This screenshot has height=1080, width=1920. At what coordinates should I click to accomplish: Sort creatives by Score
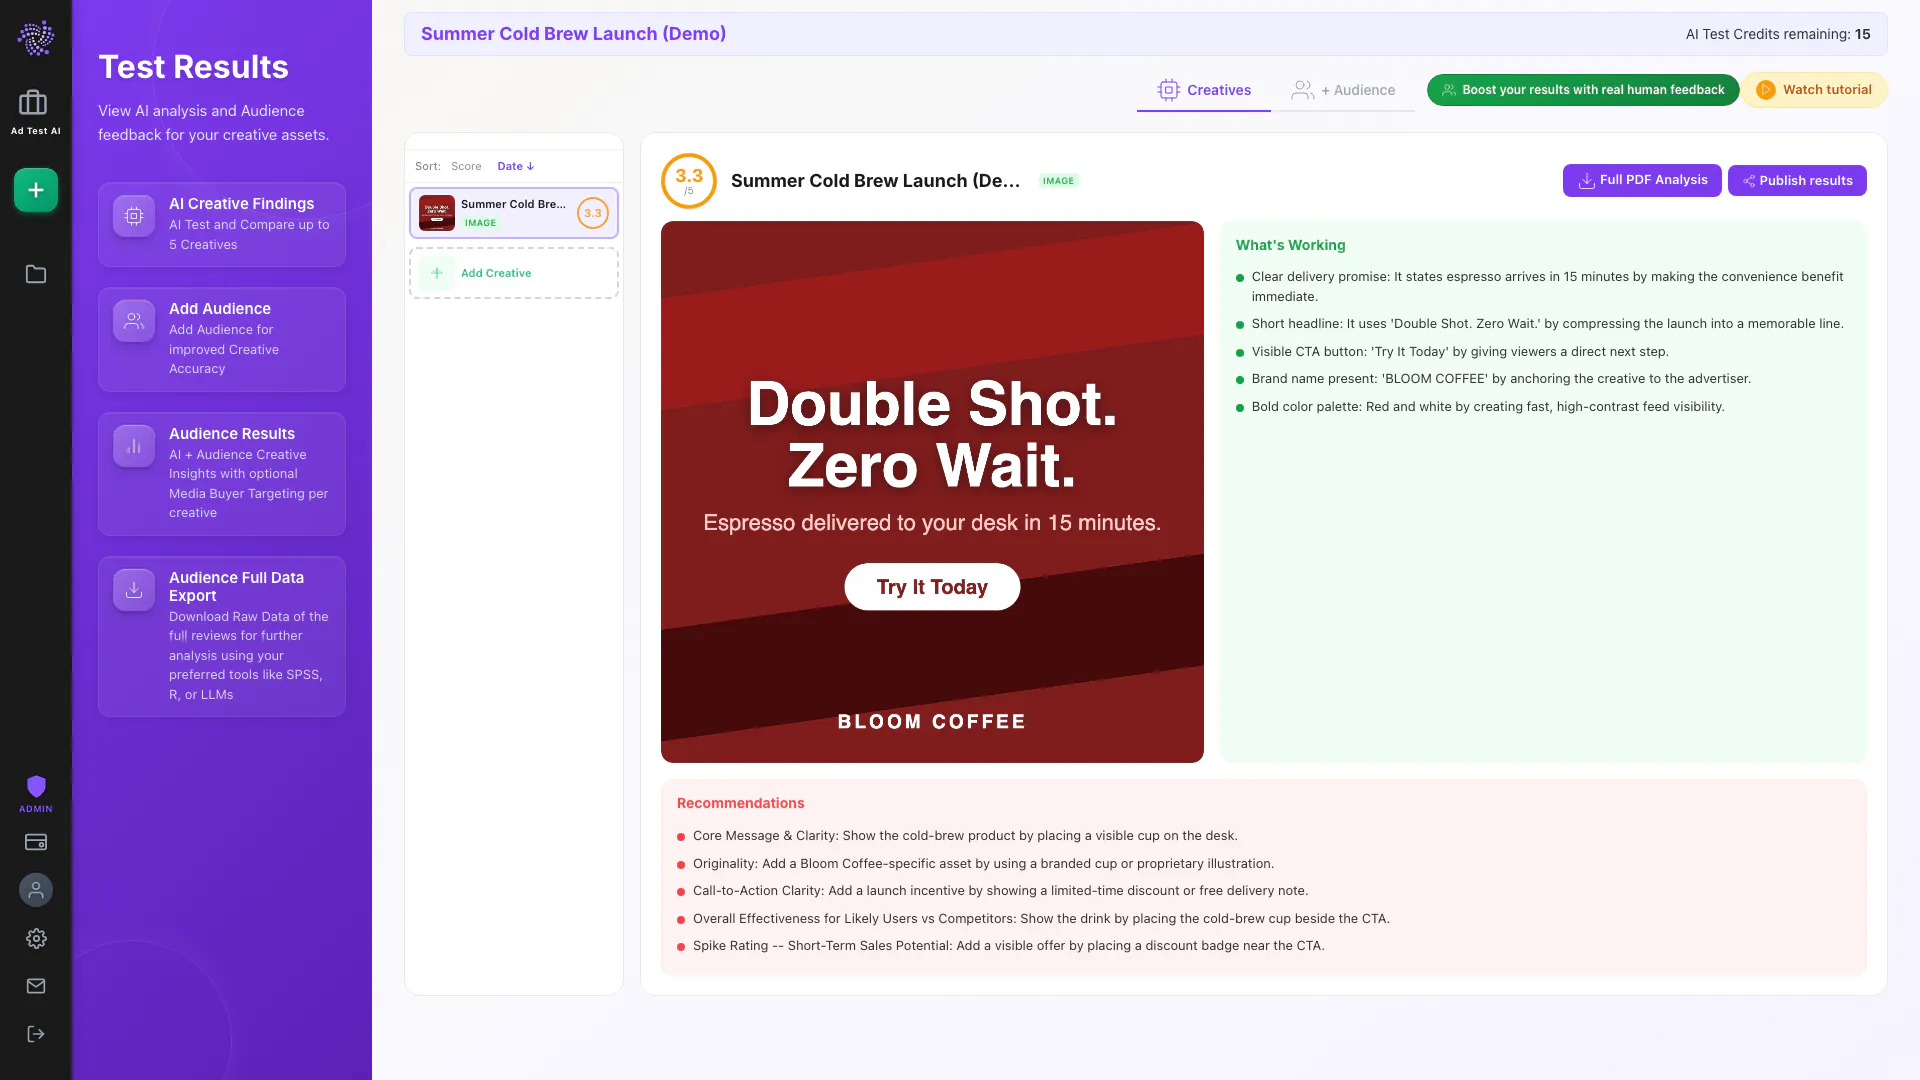tap(466, 166)
